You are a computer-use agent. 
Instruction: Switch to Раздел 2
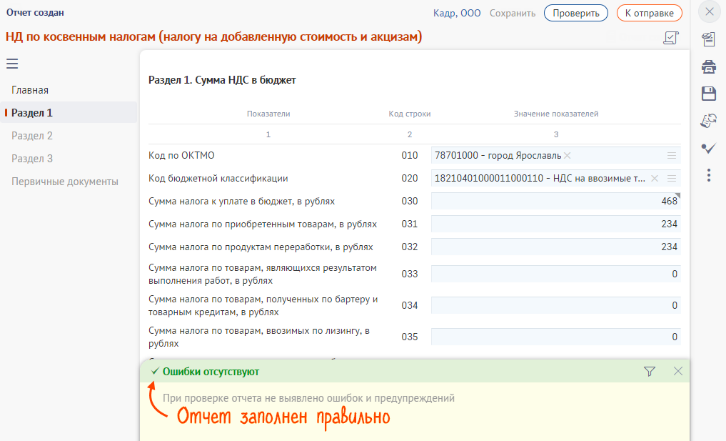click(32, 136)
